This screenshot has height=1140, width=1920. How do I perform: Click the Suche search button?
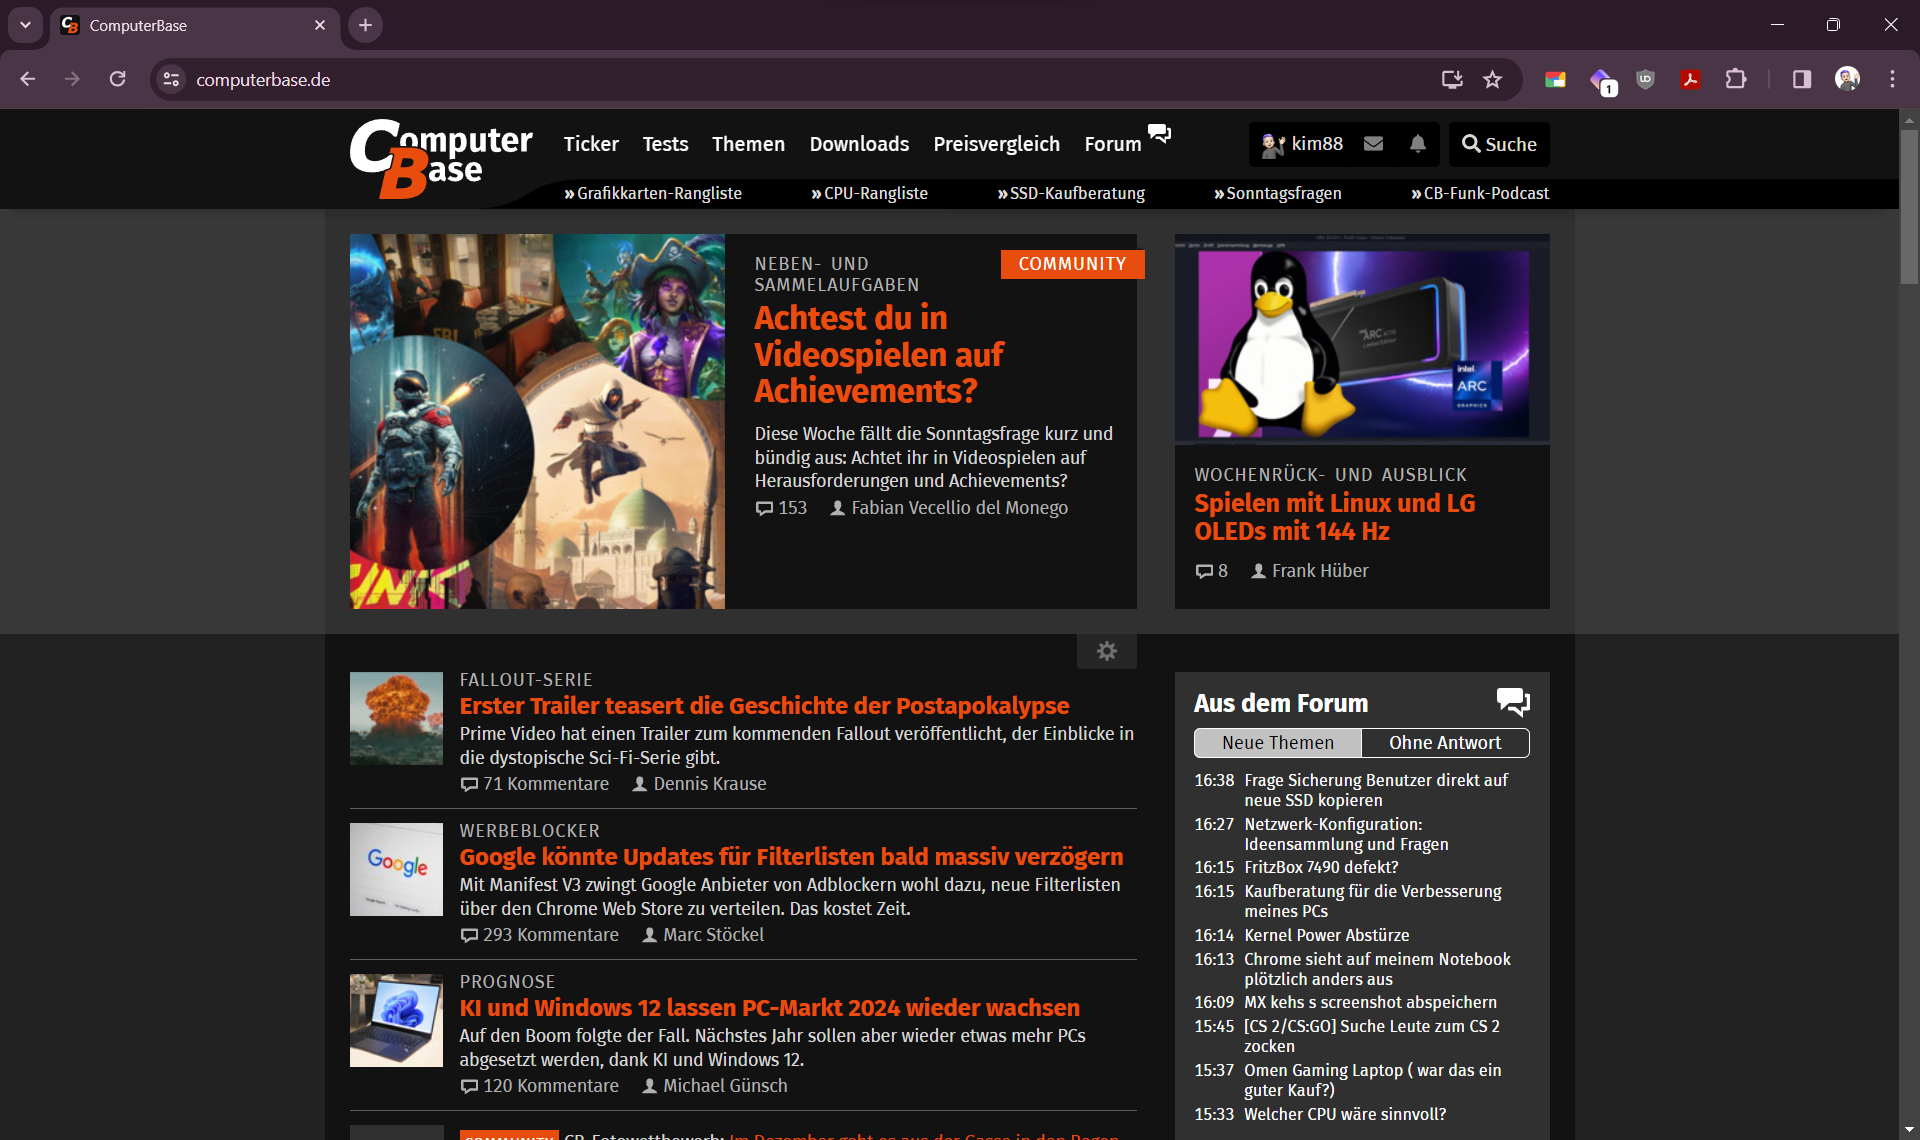[x=1499, y=144]
